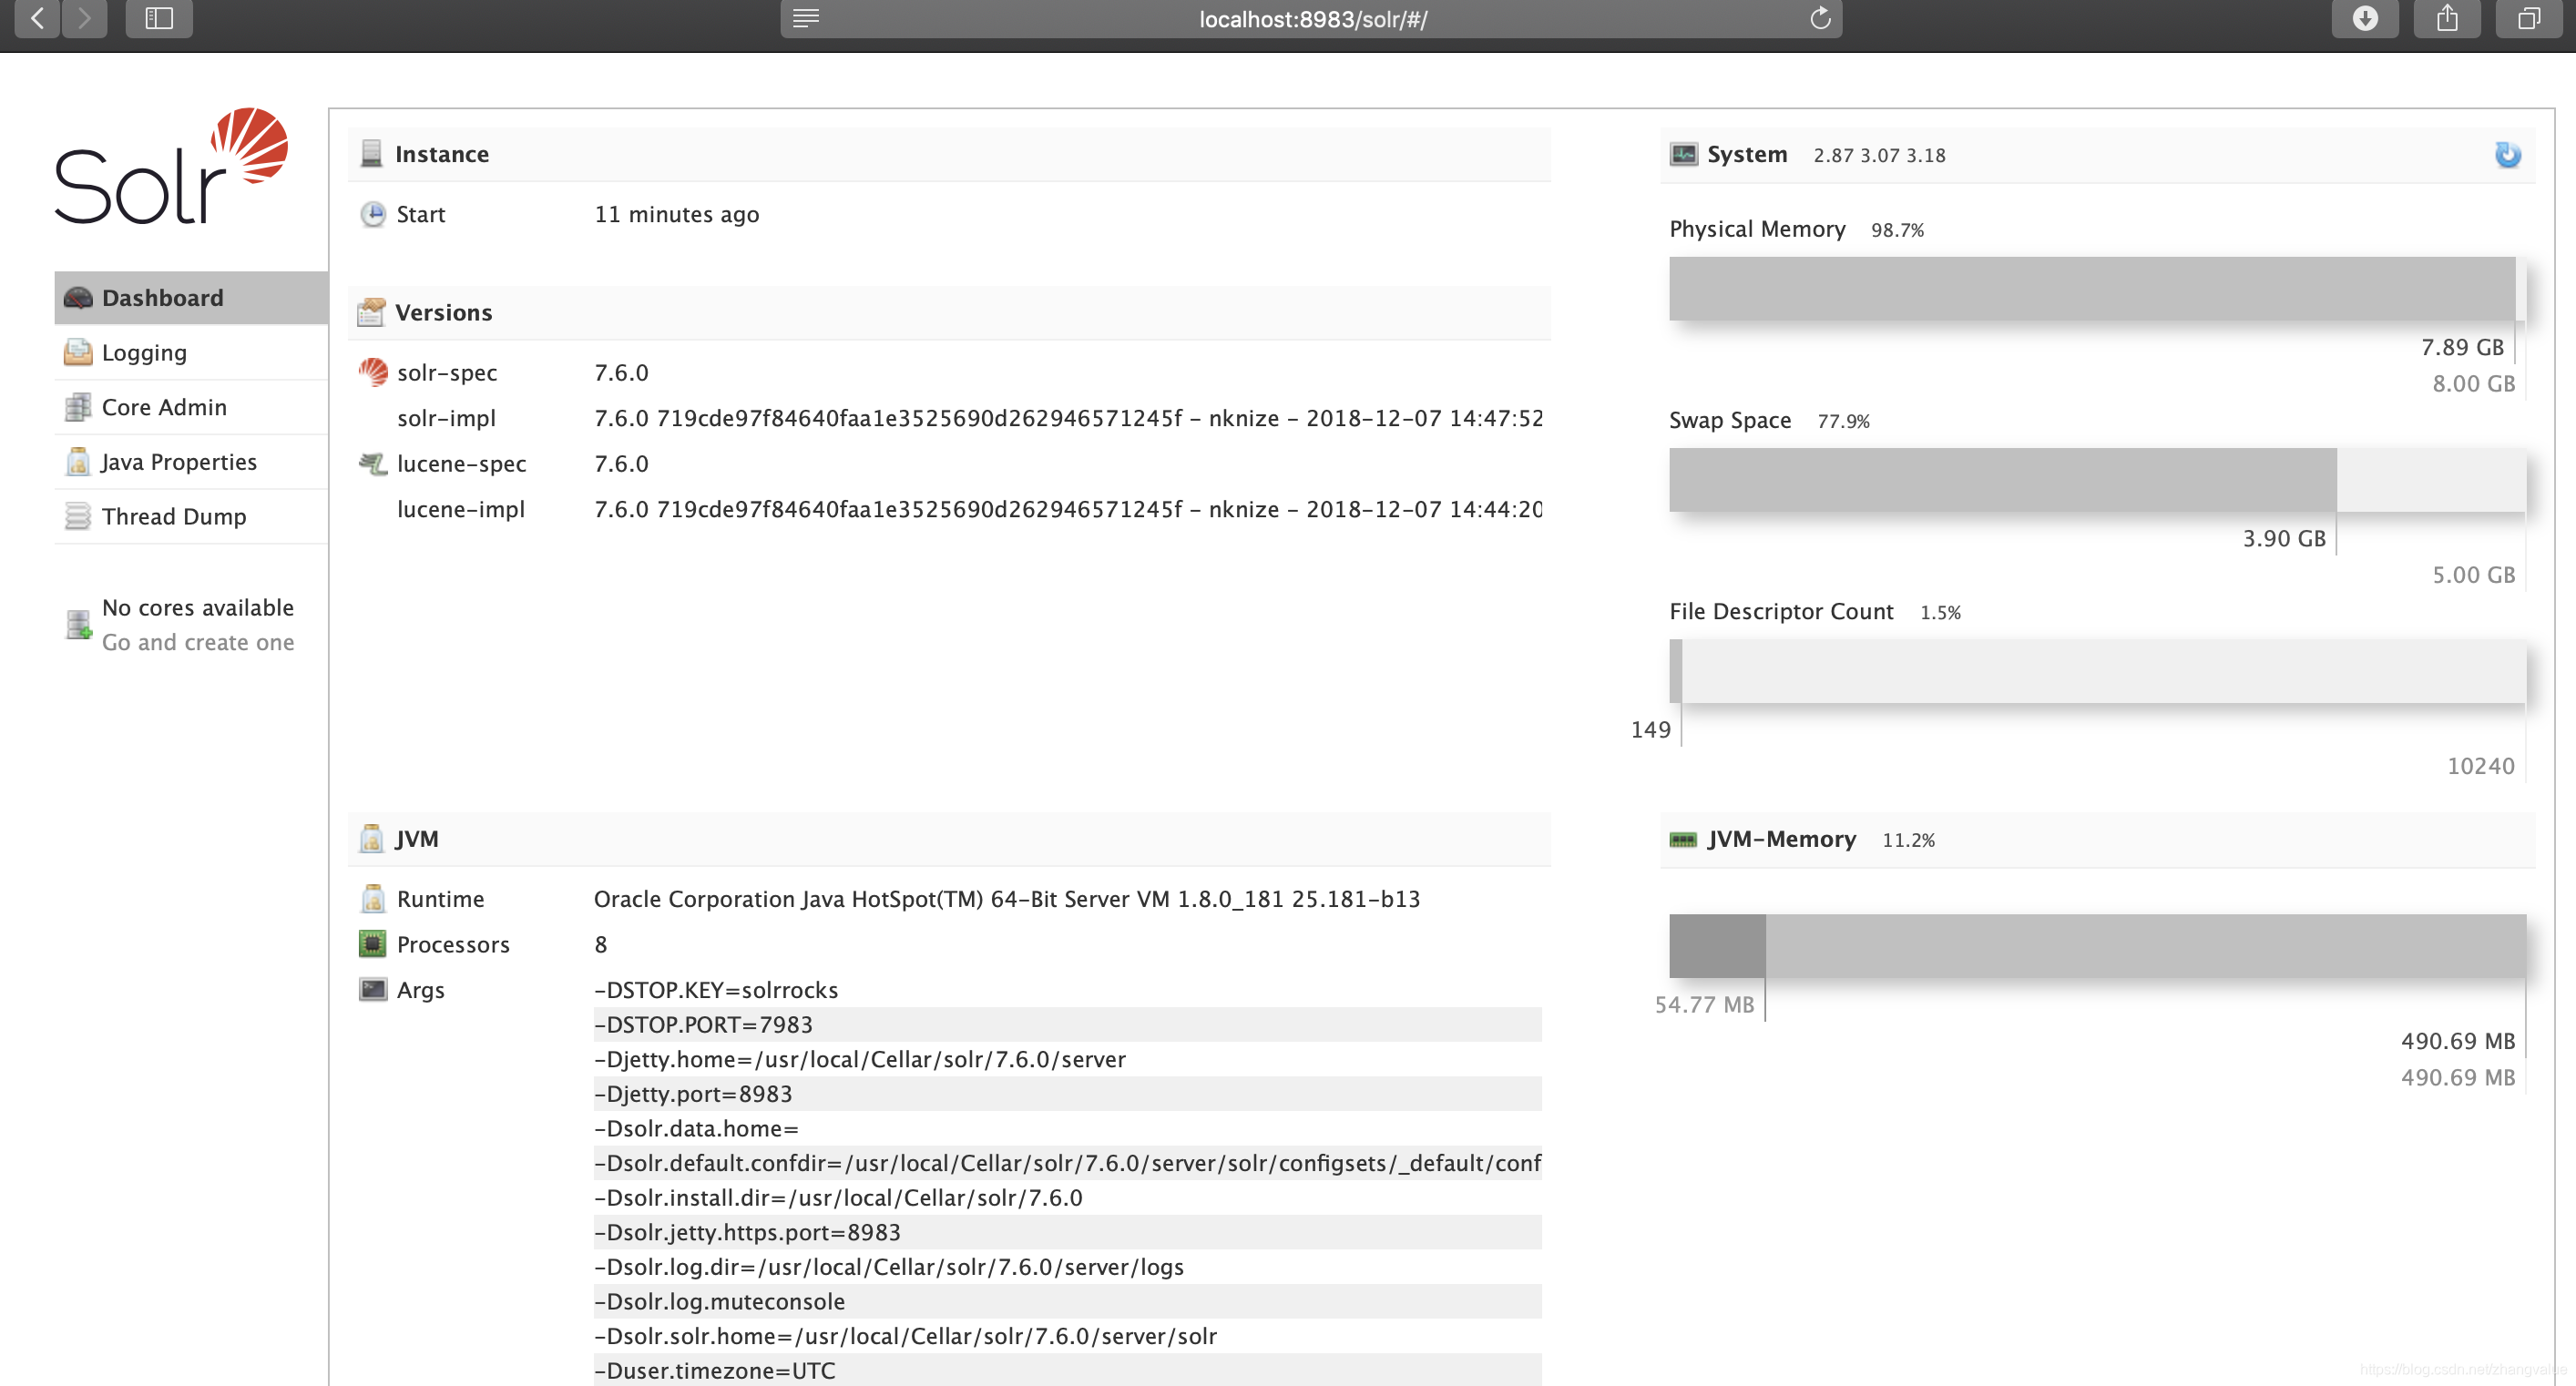Viewport: 2576px width, 1386px height.
Task: Click the Solr logo
Action: [171, 167]
